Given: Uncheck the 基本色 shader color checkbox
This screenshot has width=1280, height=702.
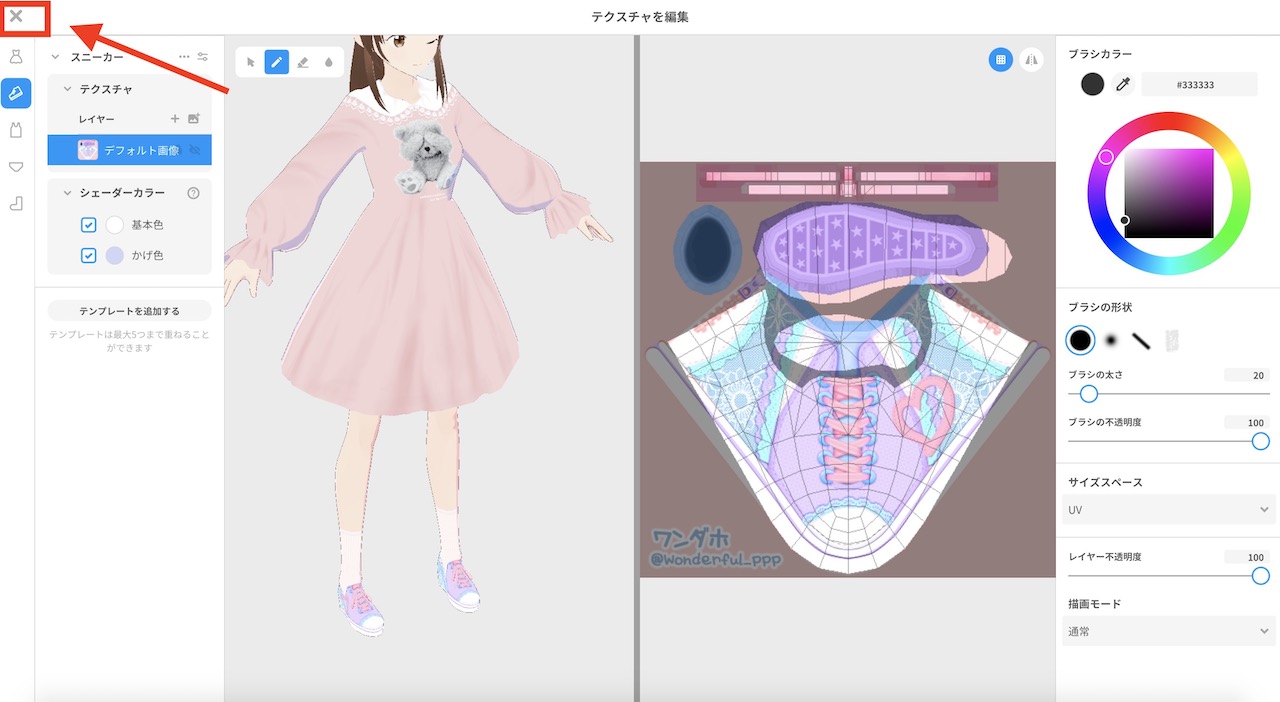Looking at the screenshot, I should tap(88, 224).
